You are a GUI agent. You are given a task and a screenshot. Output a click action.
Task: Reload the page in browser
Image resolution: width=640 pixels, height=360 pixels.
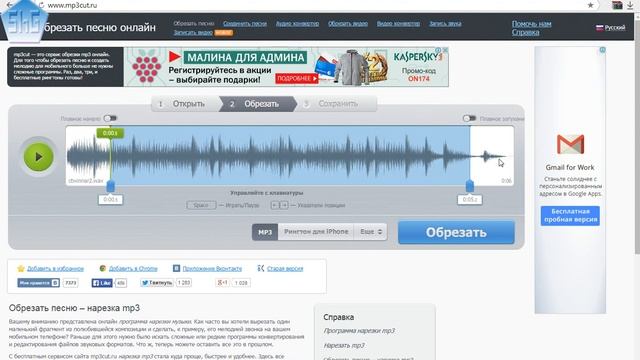click(x=41, y=5)
